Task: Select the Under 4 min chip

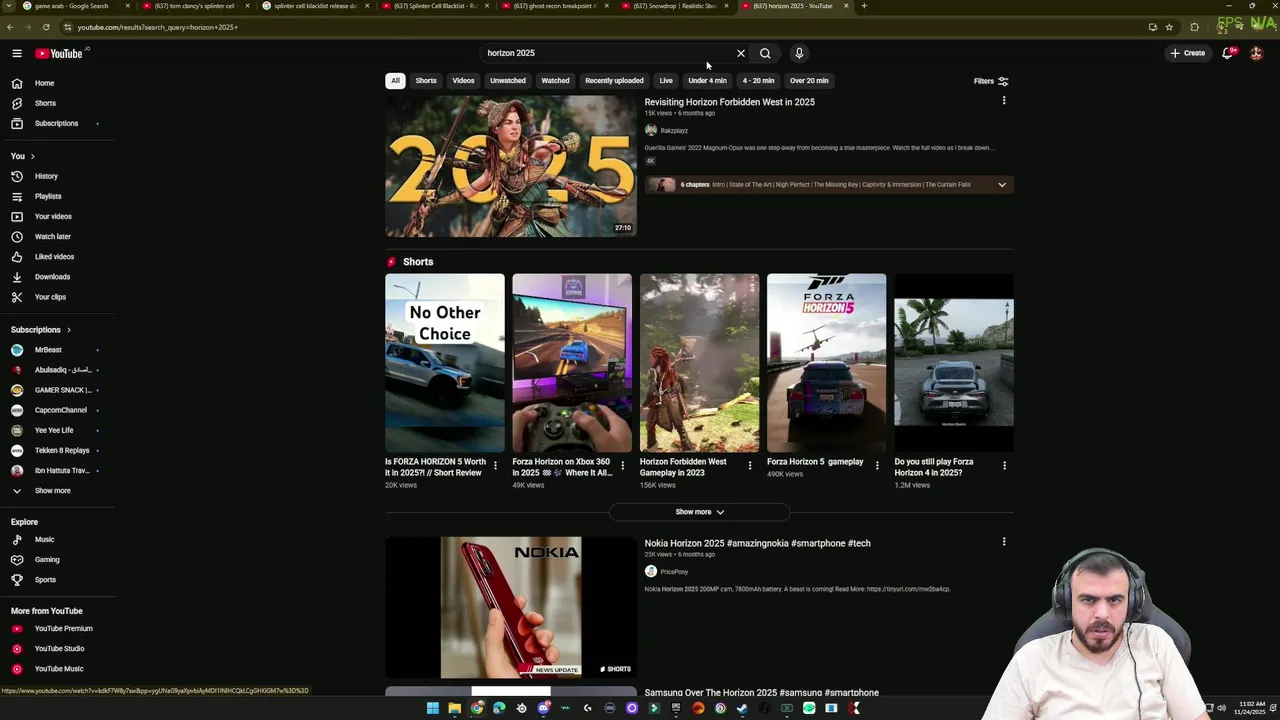Action: tap(707, 81)
